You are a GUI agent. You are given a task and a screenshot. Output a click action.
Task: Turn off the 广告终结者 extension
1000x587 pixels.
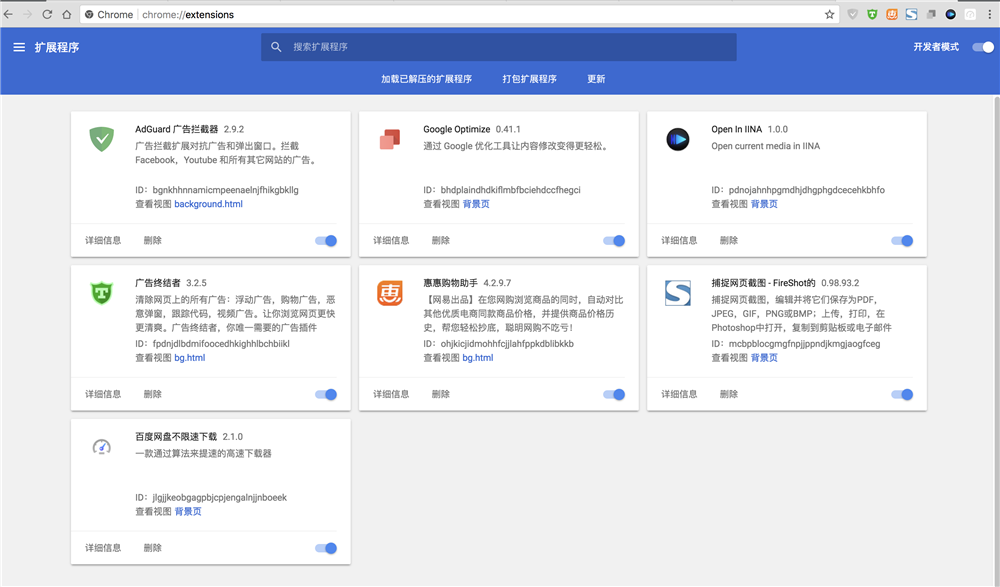(326, 394)
